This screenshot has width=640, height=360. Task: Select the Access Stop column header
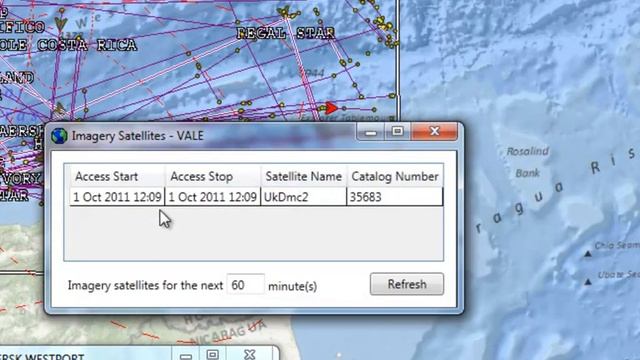212,176
